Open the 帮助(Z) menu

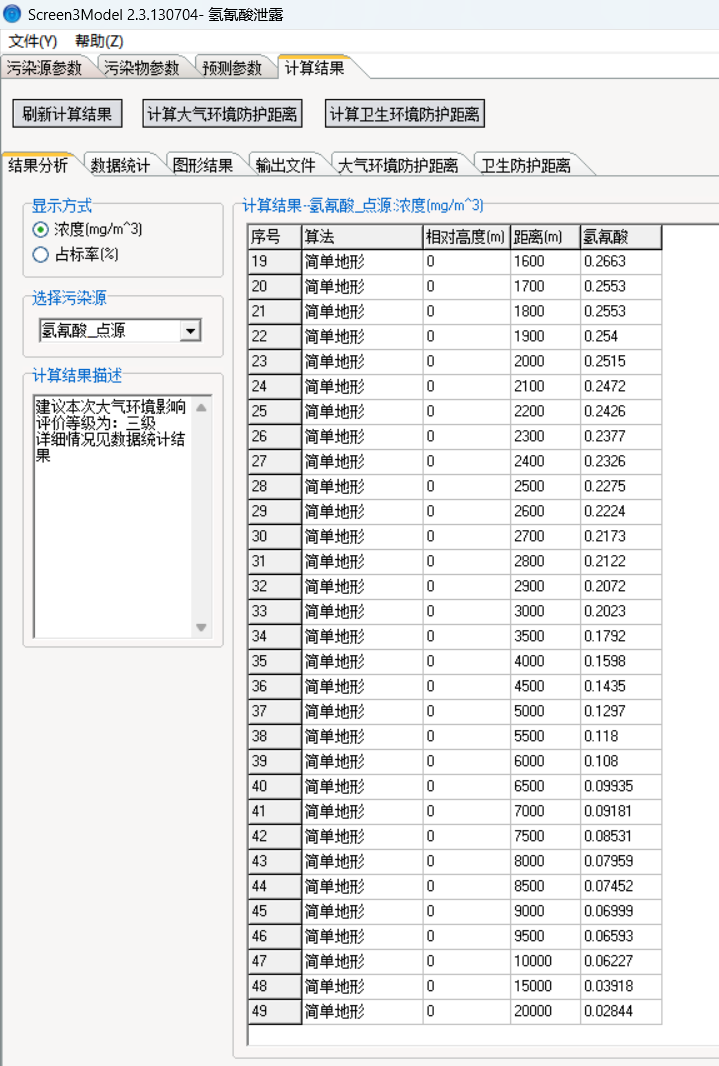99,41
